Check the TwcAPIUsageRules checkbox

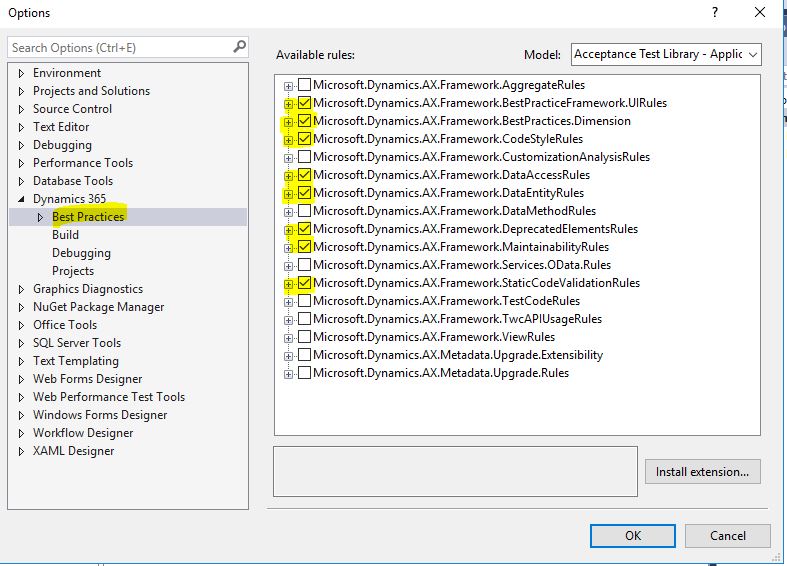(x=304, y=319)
